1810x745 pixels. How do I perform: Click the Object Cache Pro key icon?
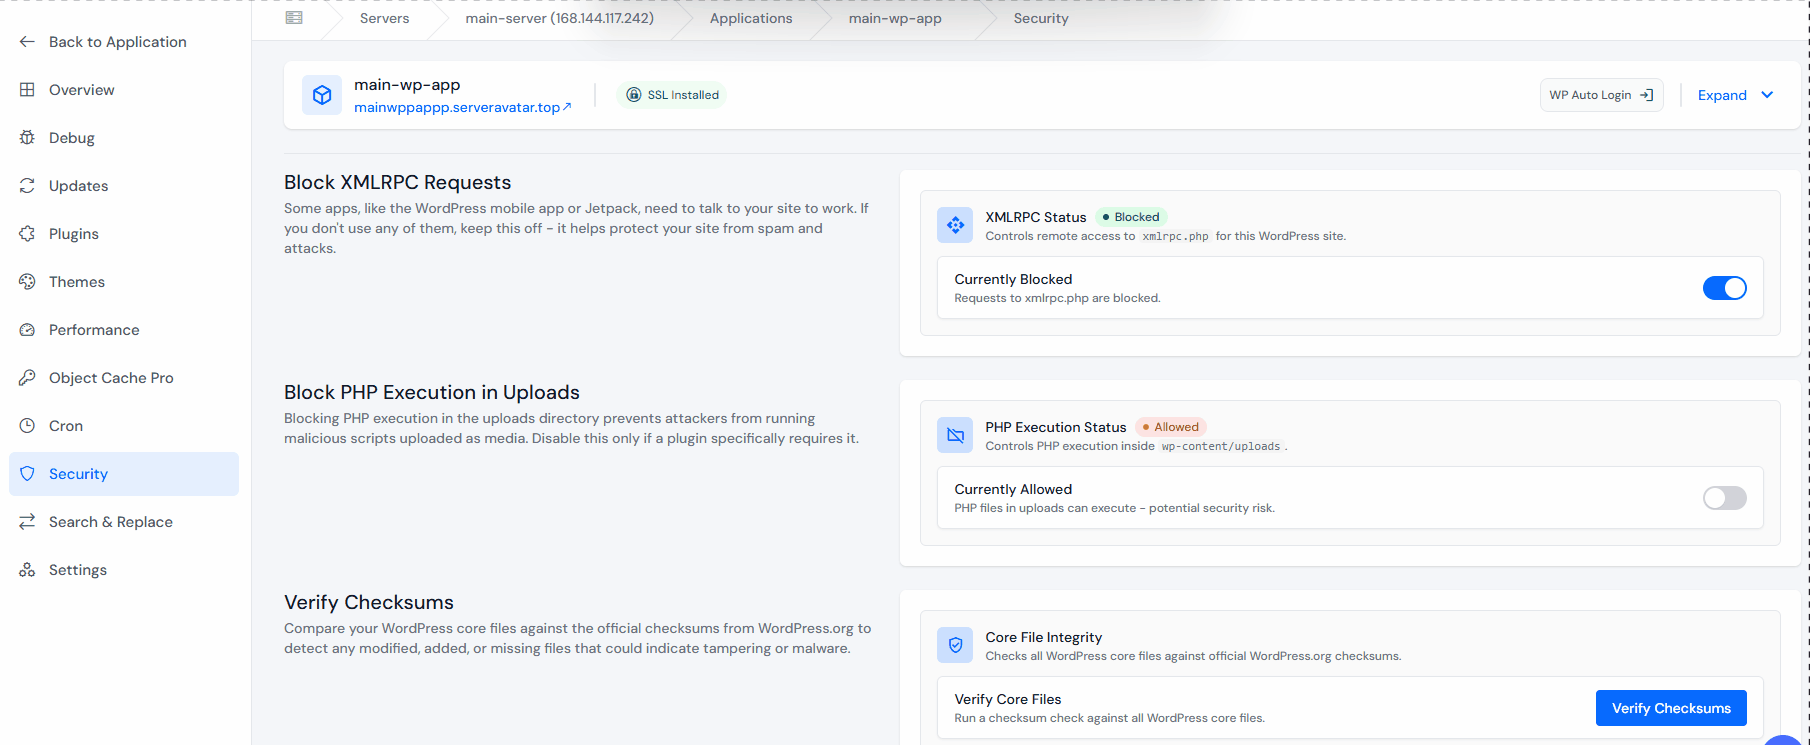(x=27, y=378)
